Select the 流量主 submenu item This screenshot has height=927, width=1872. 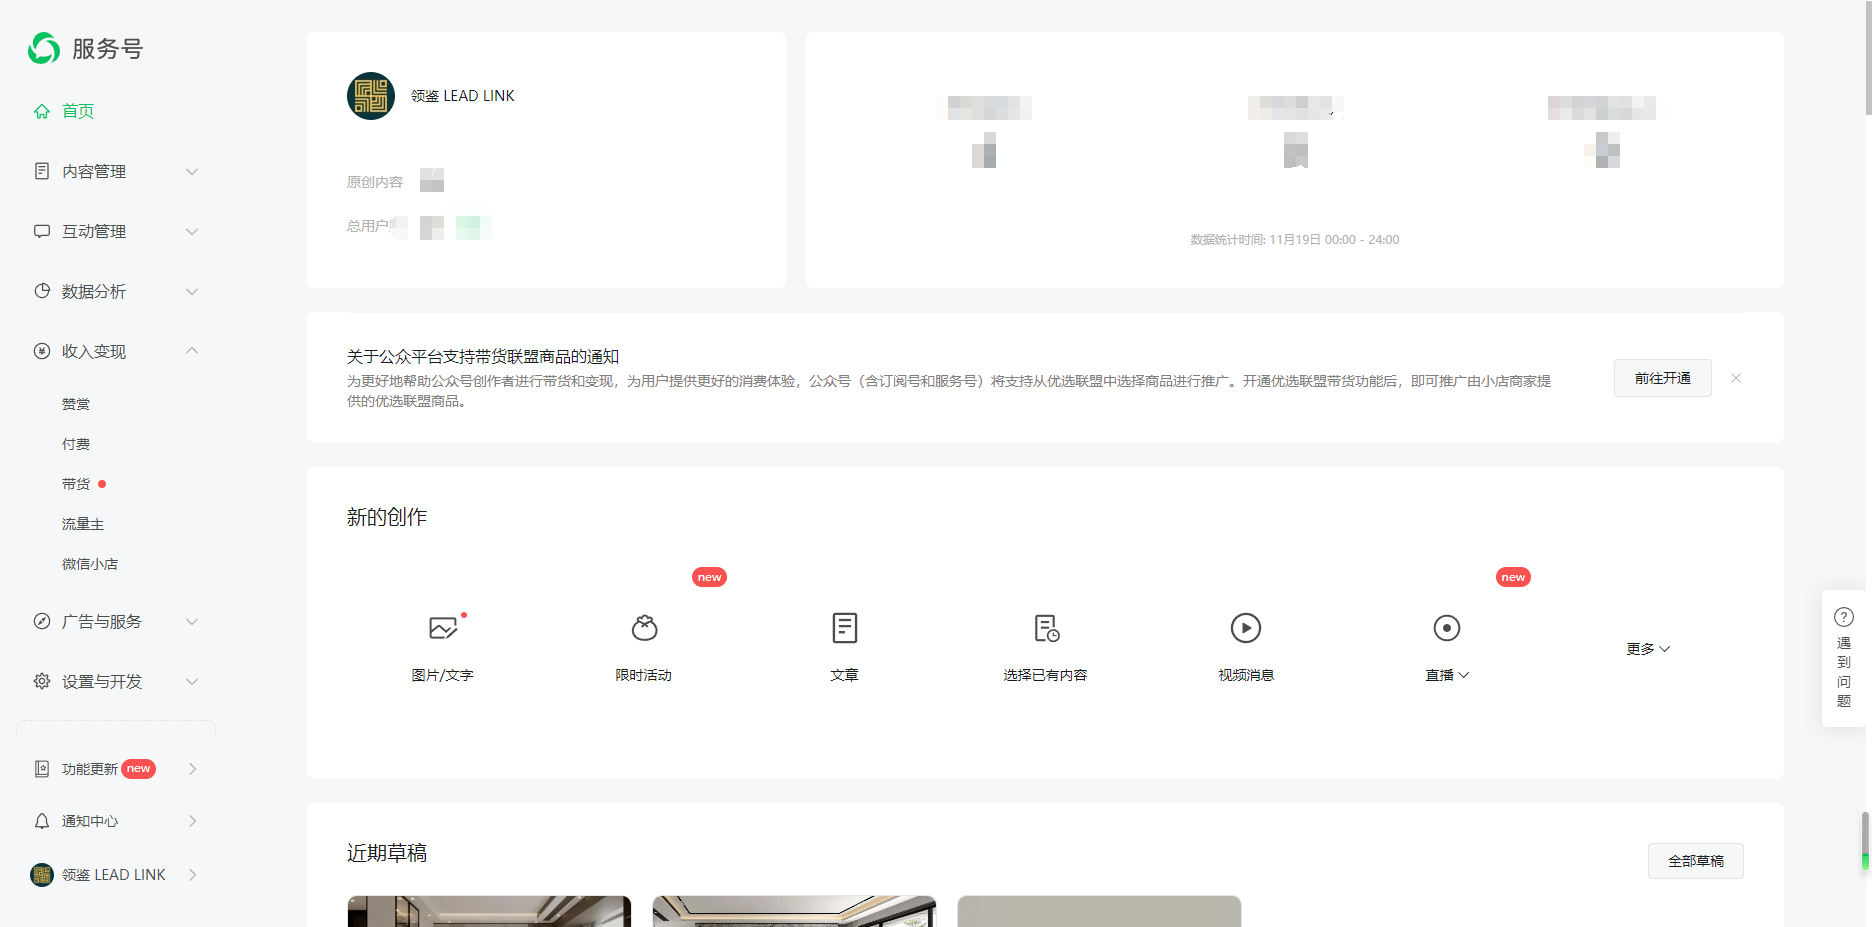coord(83,524)
